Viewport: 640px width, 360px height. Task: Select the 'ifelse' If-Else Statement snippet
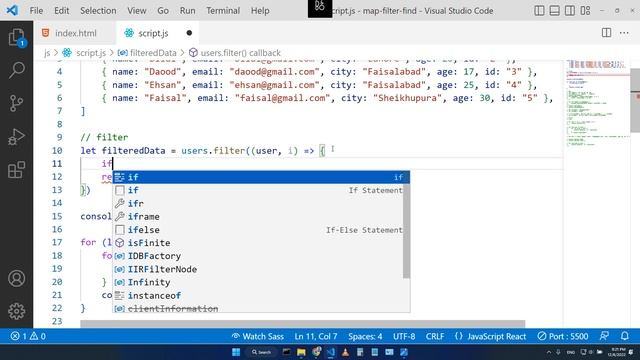click(258, 230)
